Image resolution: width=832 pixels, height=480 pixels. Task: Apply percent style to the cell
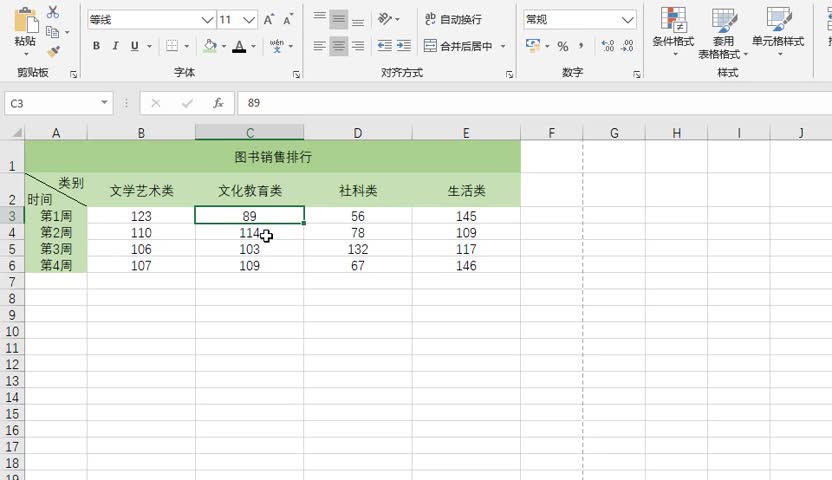pyautogui.click(x=563, y=46)
